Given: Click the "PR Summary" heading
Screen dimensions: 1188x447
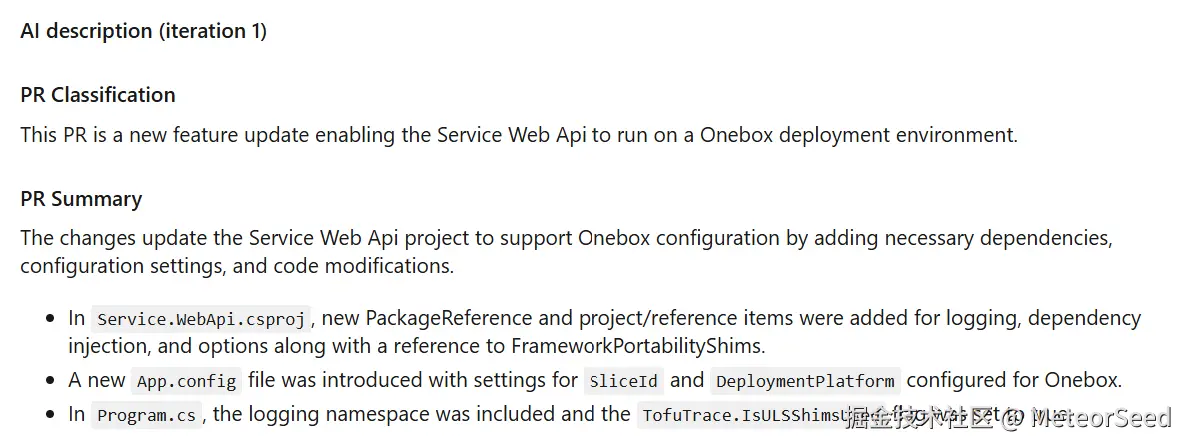Looking at the screenshot, I should tap(81, 199).
